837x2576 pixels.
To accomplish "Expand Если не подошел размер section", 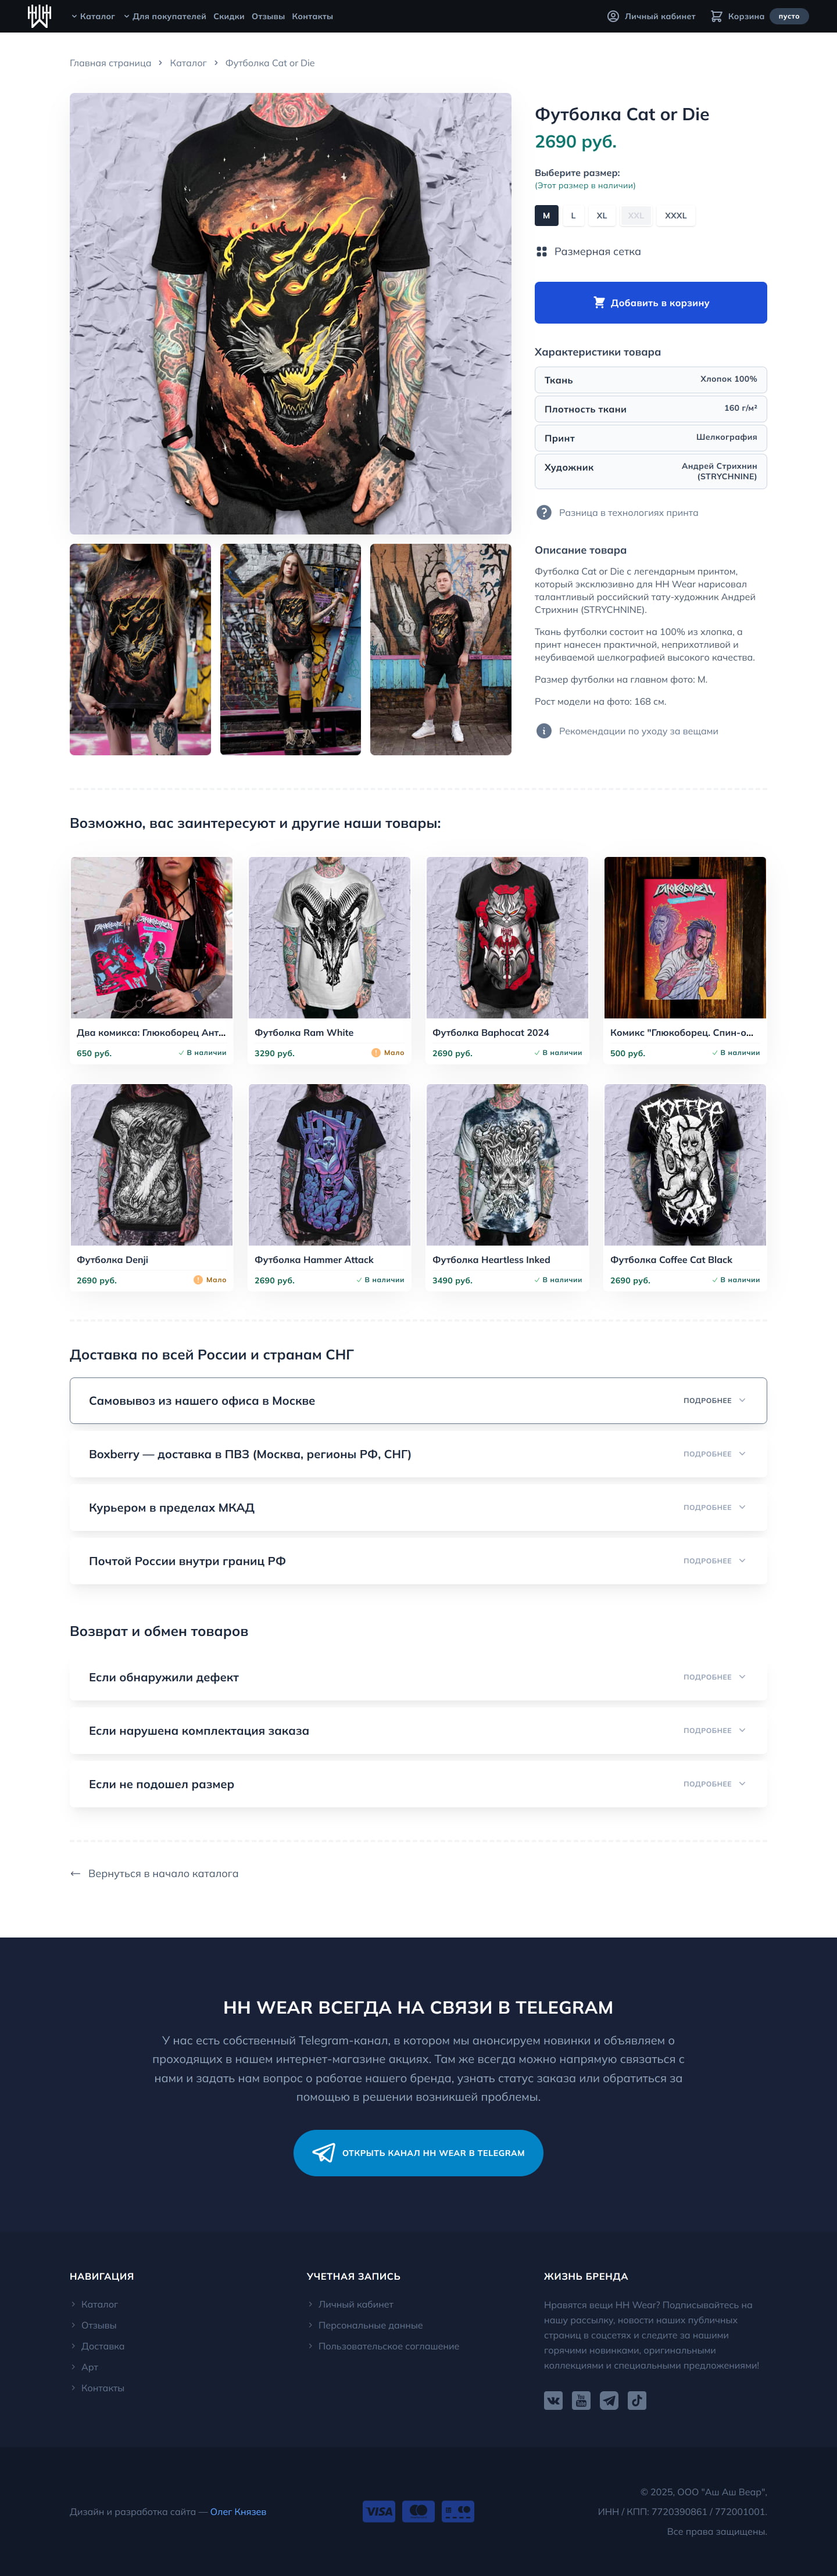I will point(418,1784).
